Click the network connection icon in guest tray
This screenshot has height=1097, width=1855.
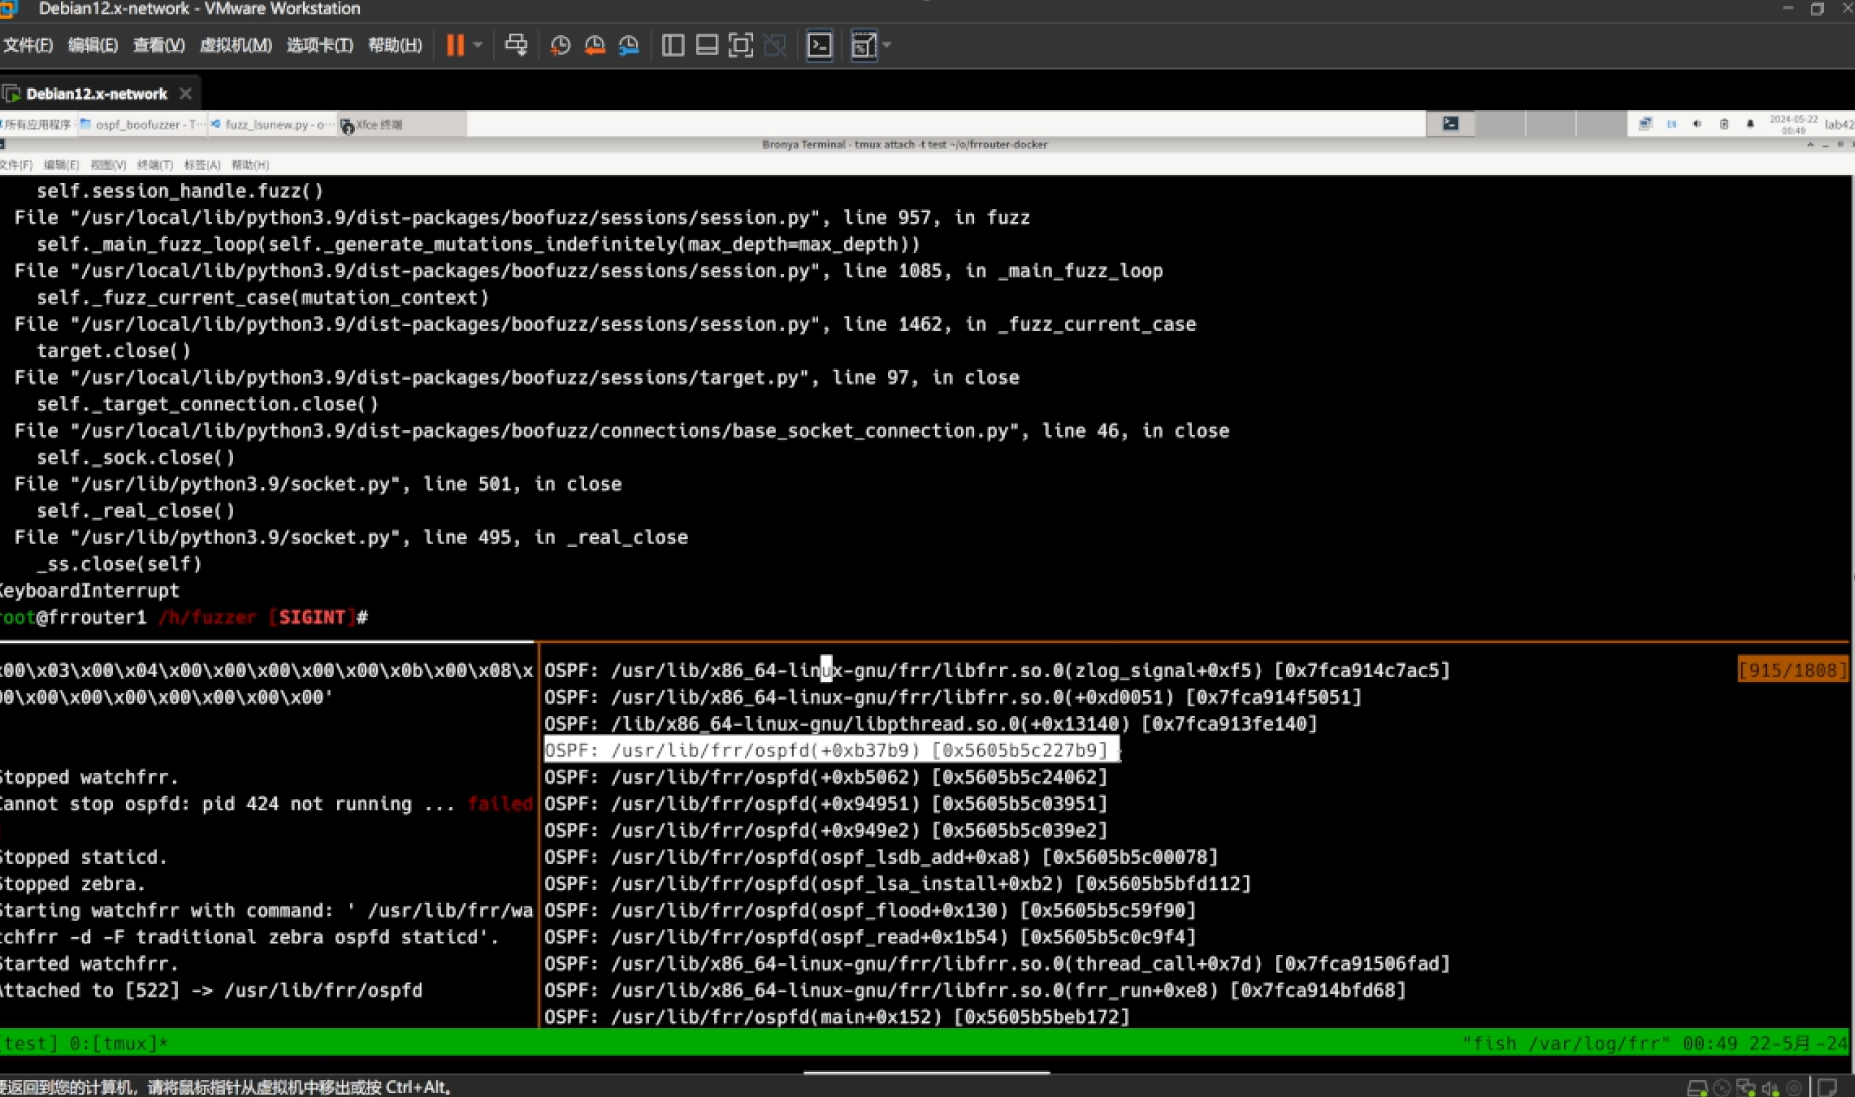(x=1645, y=124)
